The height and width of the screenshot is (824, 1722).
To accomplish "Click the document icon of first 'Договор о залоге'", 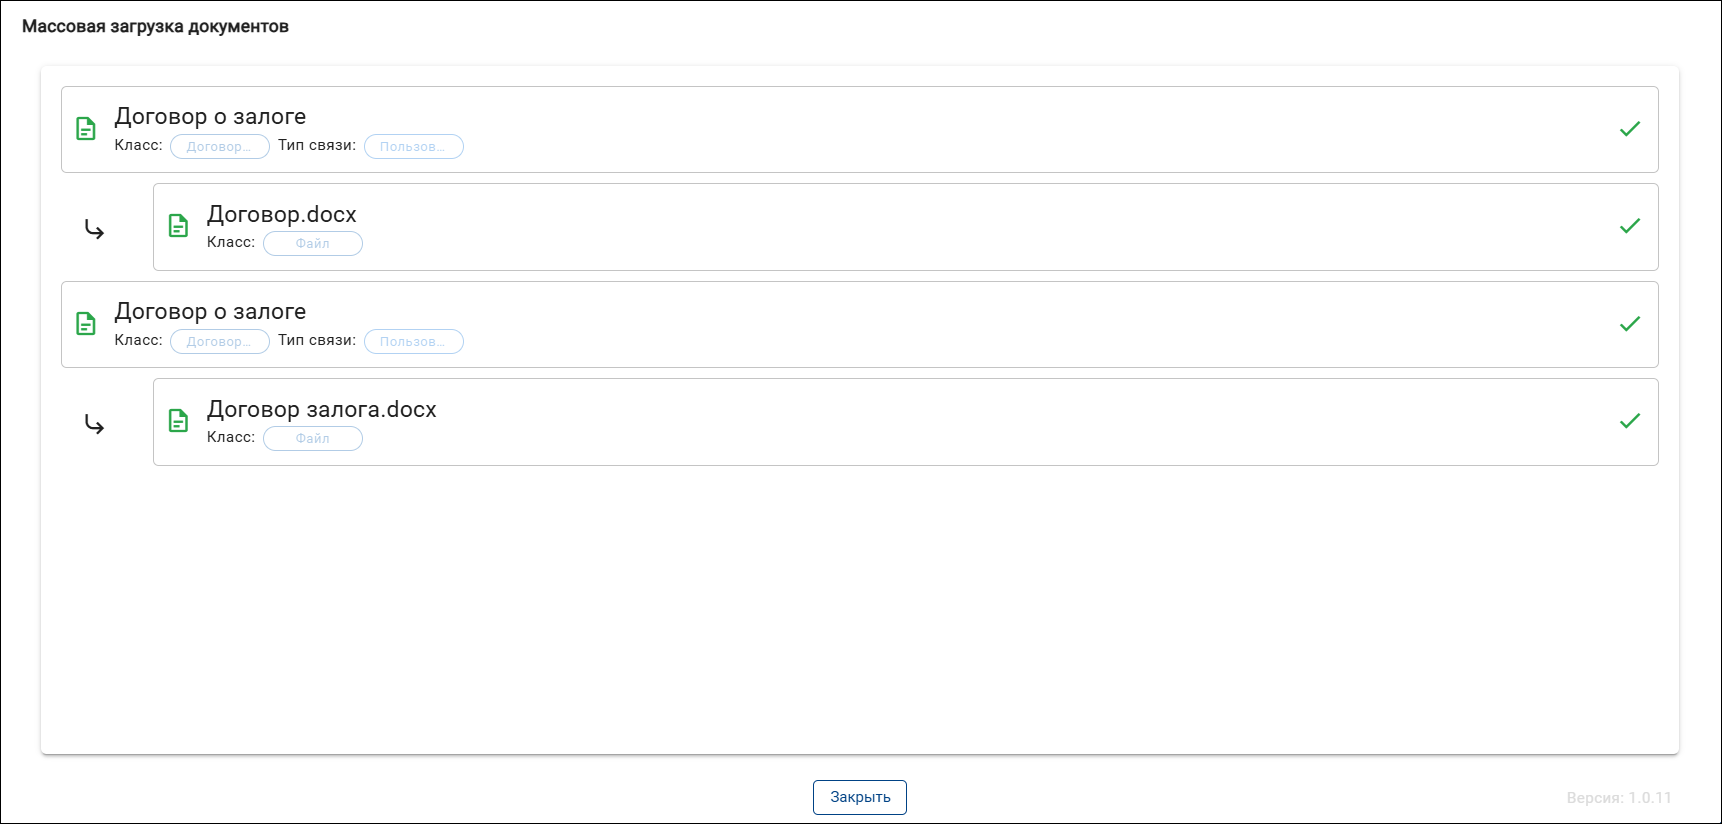I will 86,129.
